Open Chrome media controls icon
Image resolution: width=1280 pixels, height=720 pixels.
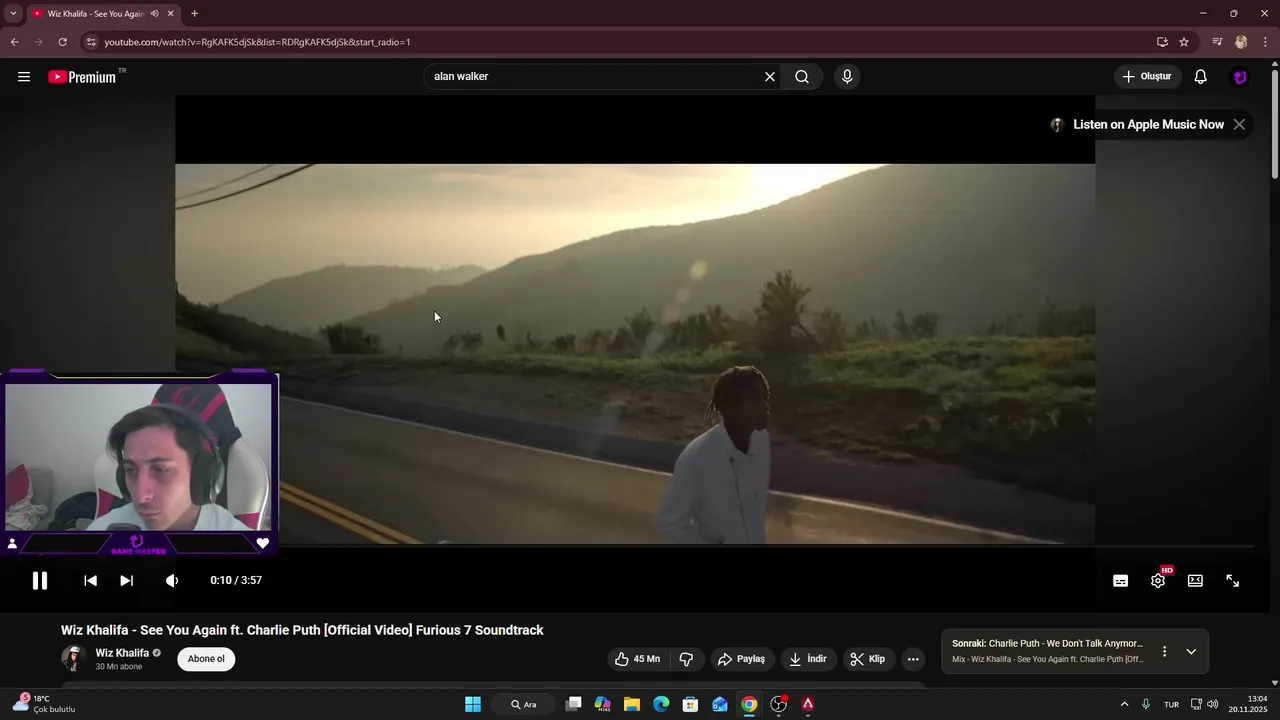pos(1217,42)
